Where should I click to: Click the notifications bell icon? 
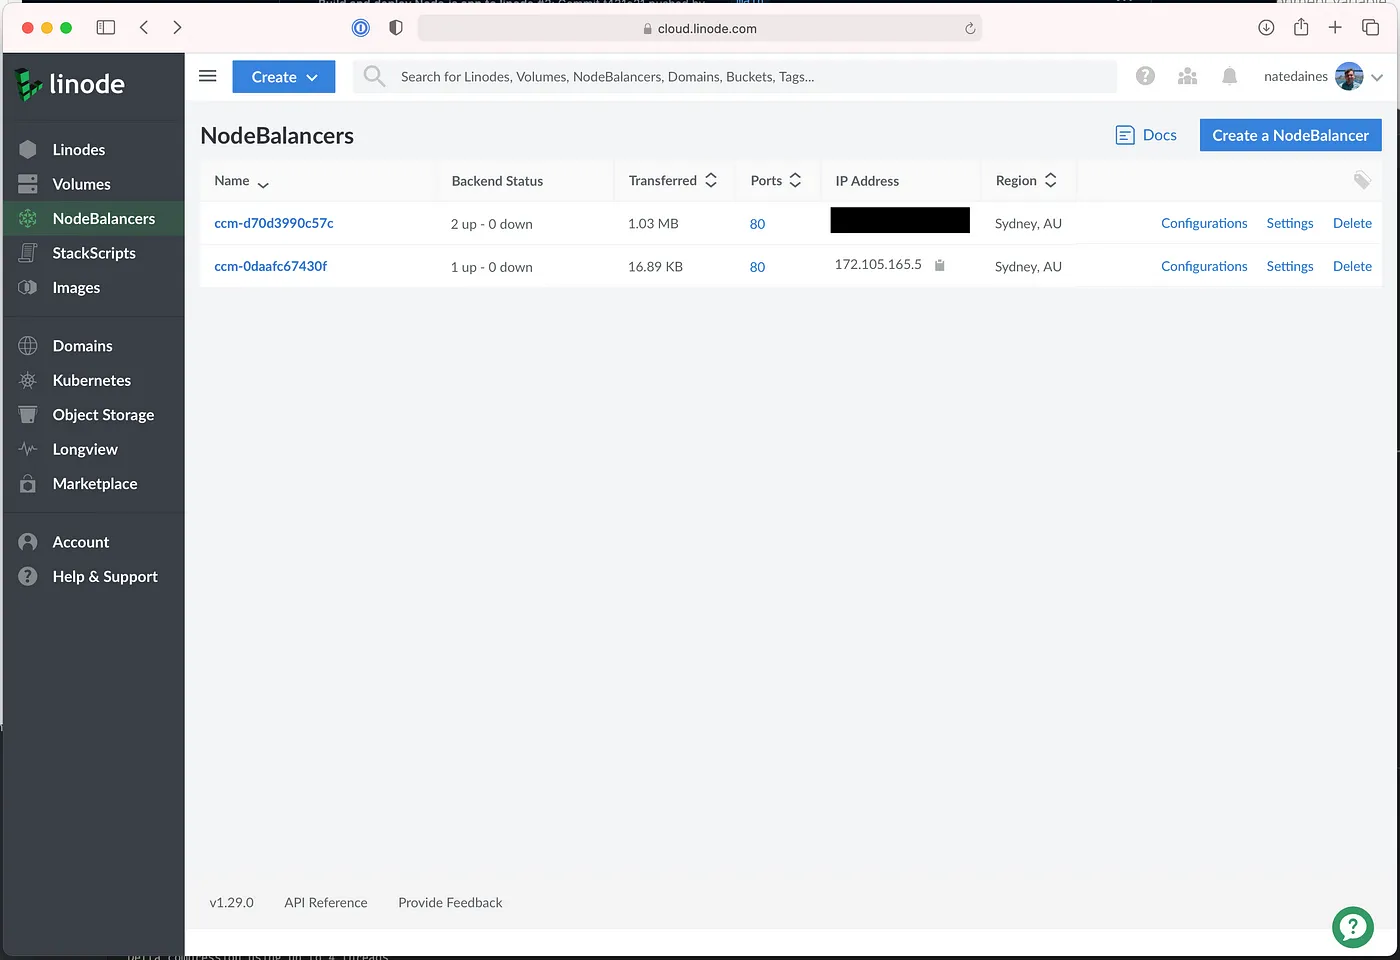pyautogui.click(x=1229, y=77)
